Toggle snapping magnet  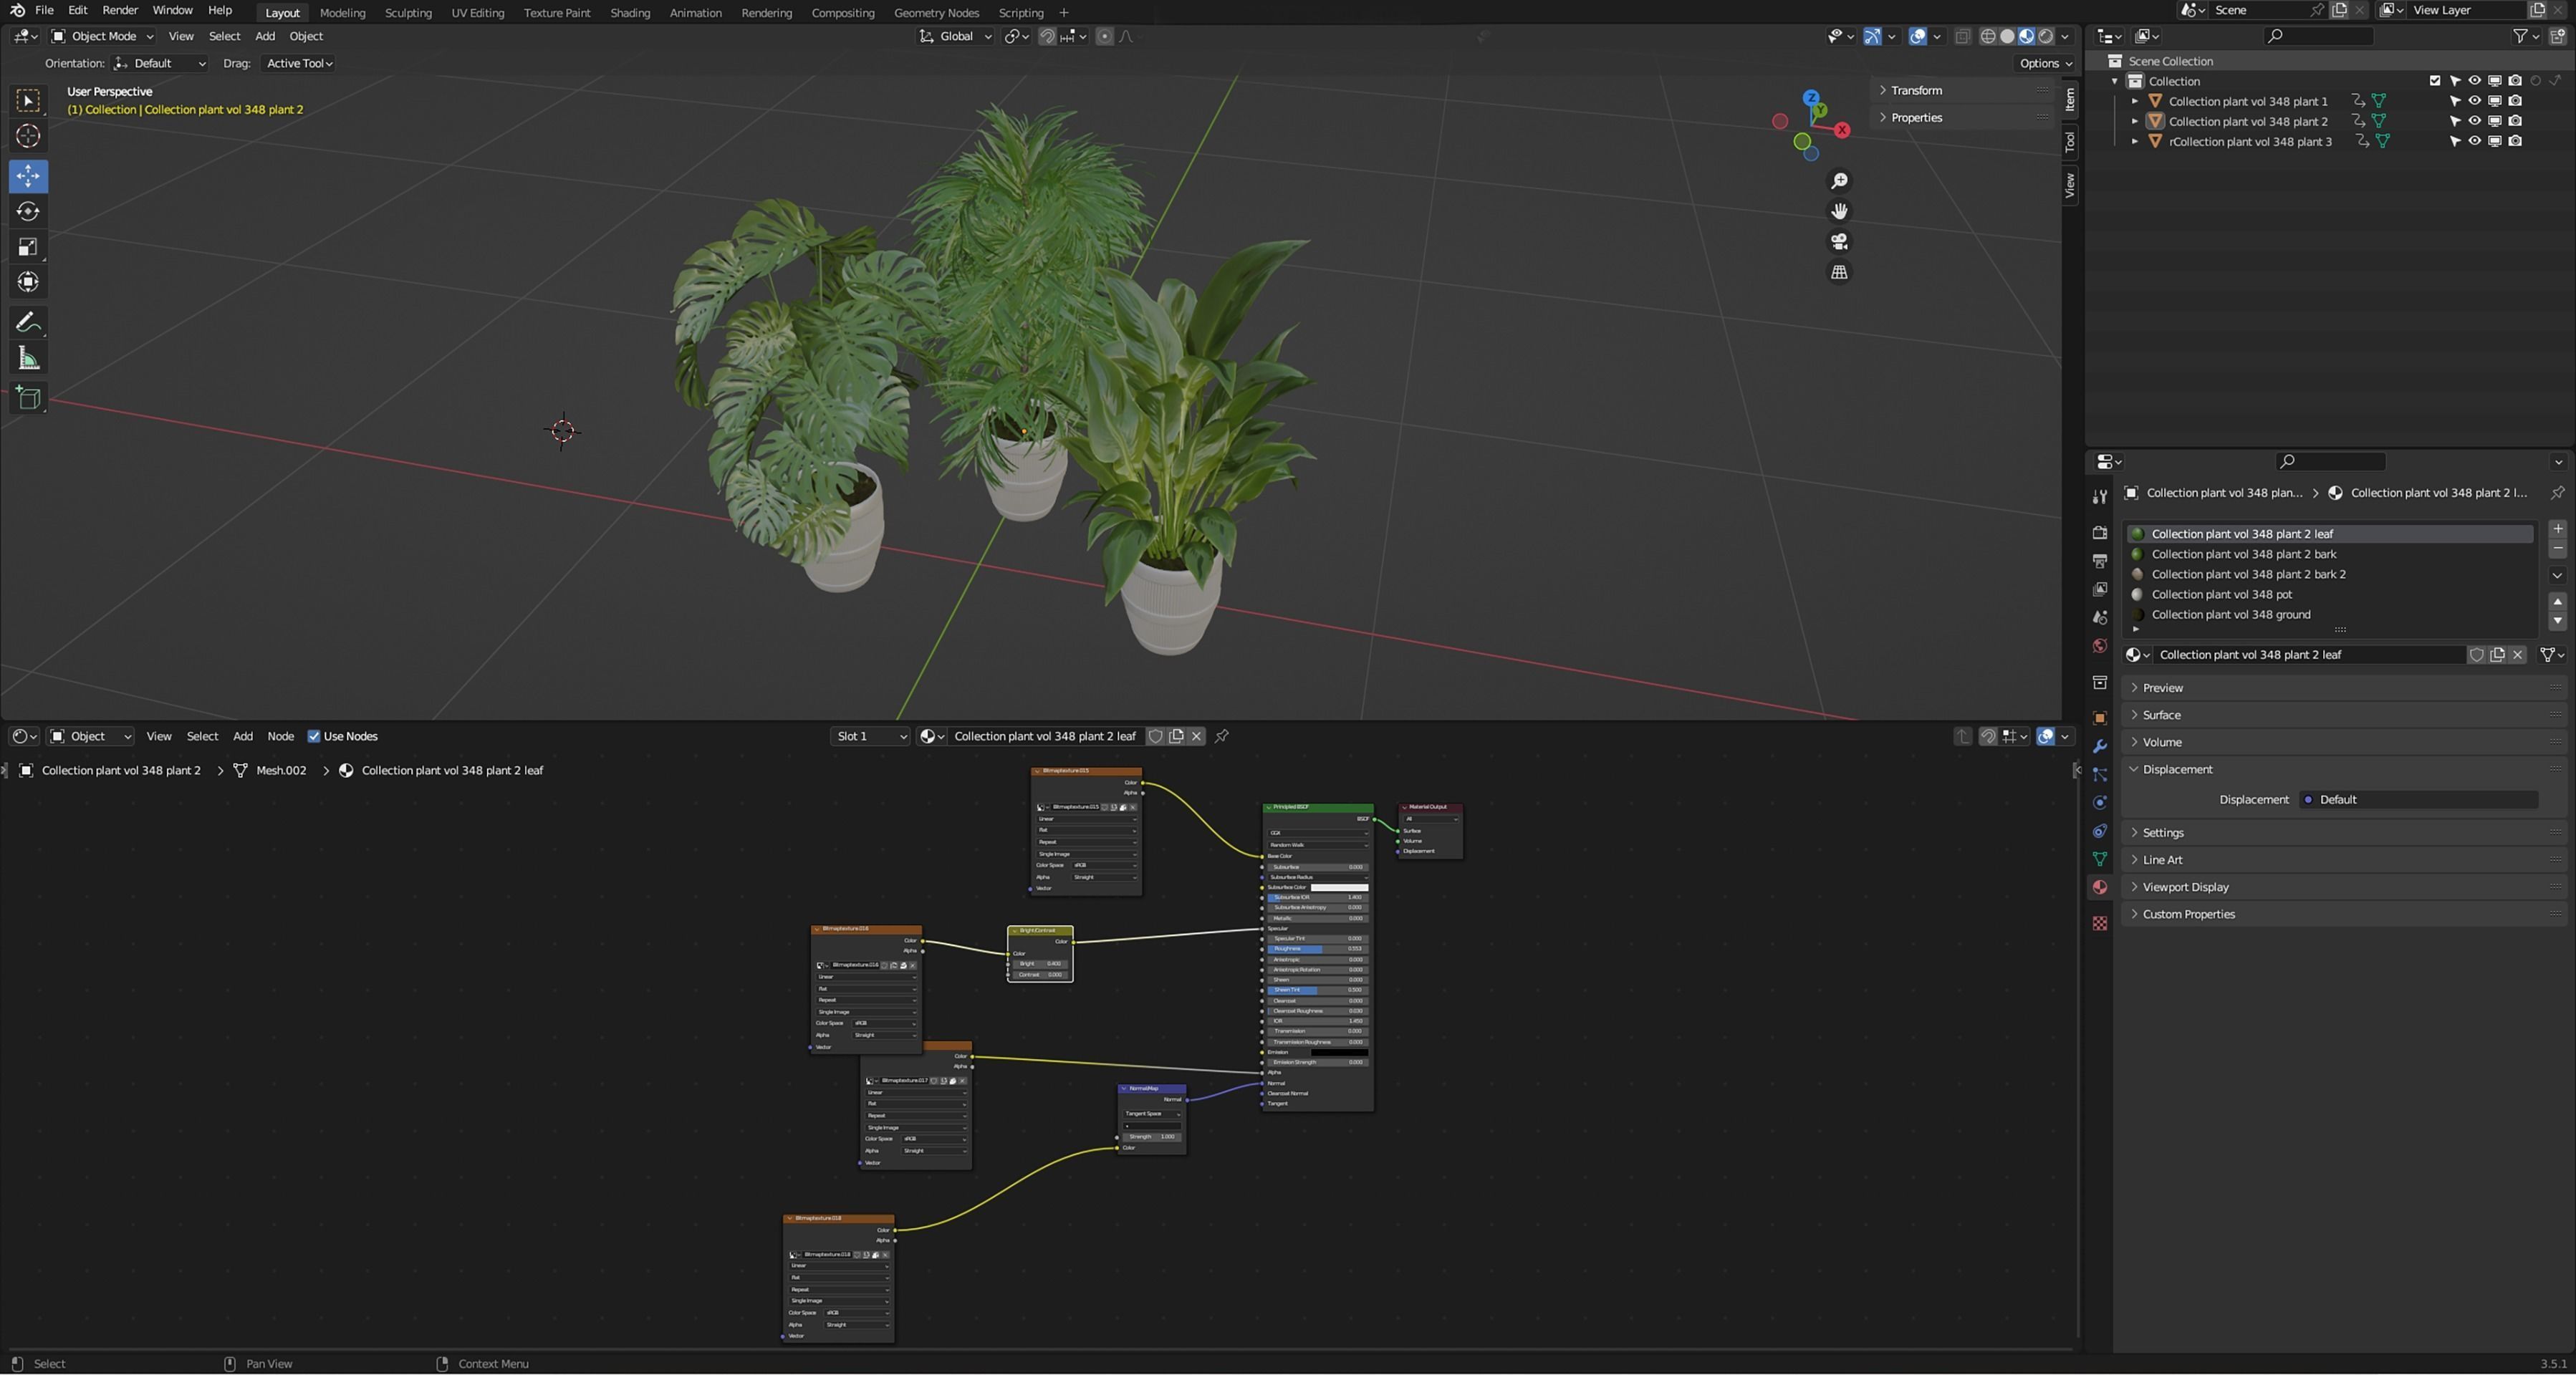click(x=1046, y=36)
